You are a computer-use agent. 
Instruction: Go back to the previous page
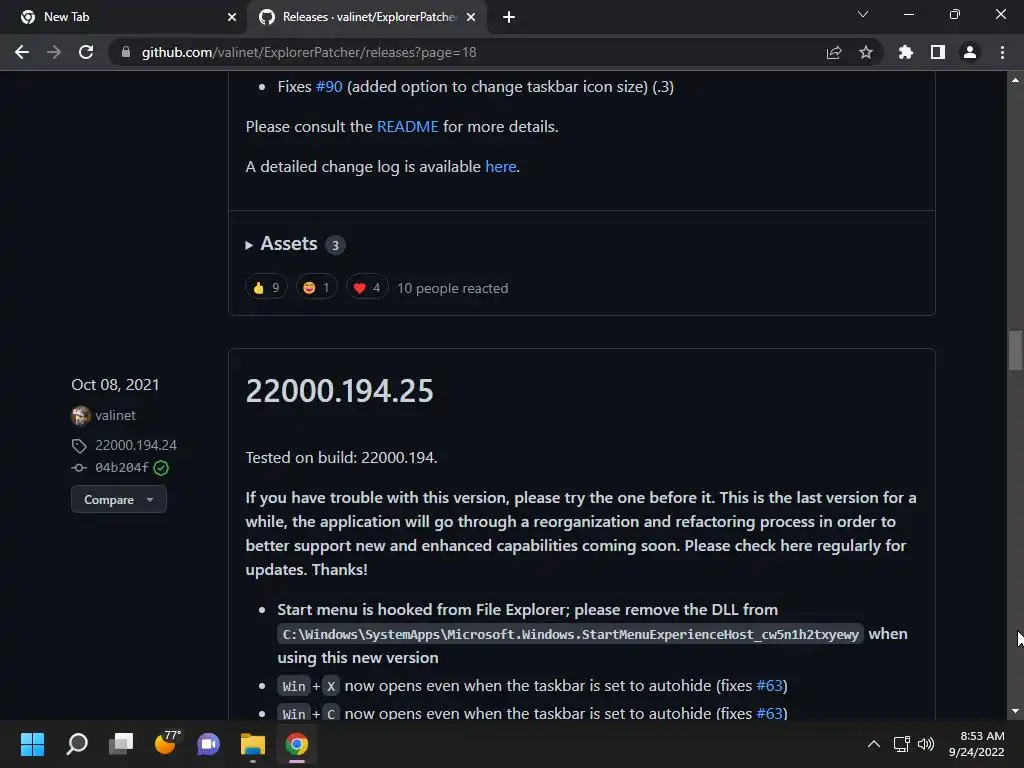tap(22, 52)
